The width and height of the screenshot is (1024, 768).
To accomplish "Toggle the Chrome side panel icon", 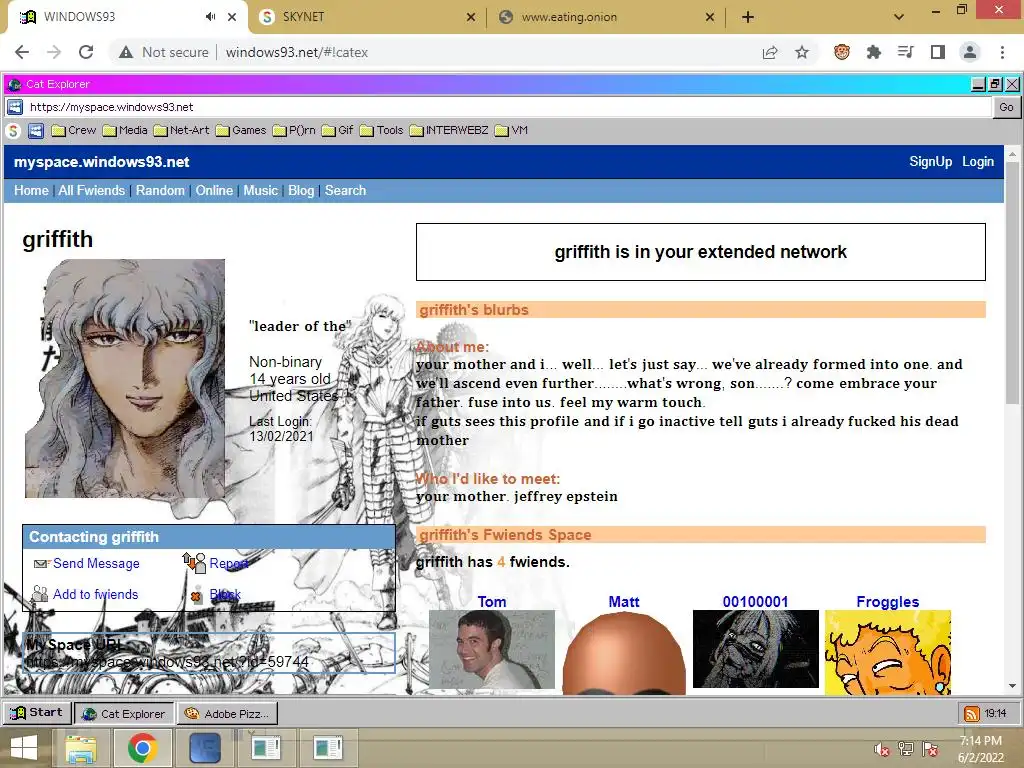I will click(x=938, y=52).
